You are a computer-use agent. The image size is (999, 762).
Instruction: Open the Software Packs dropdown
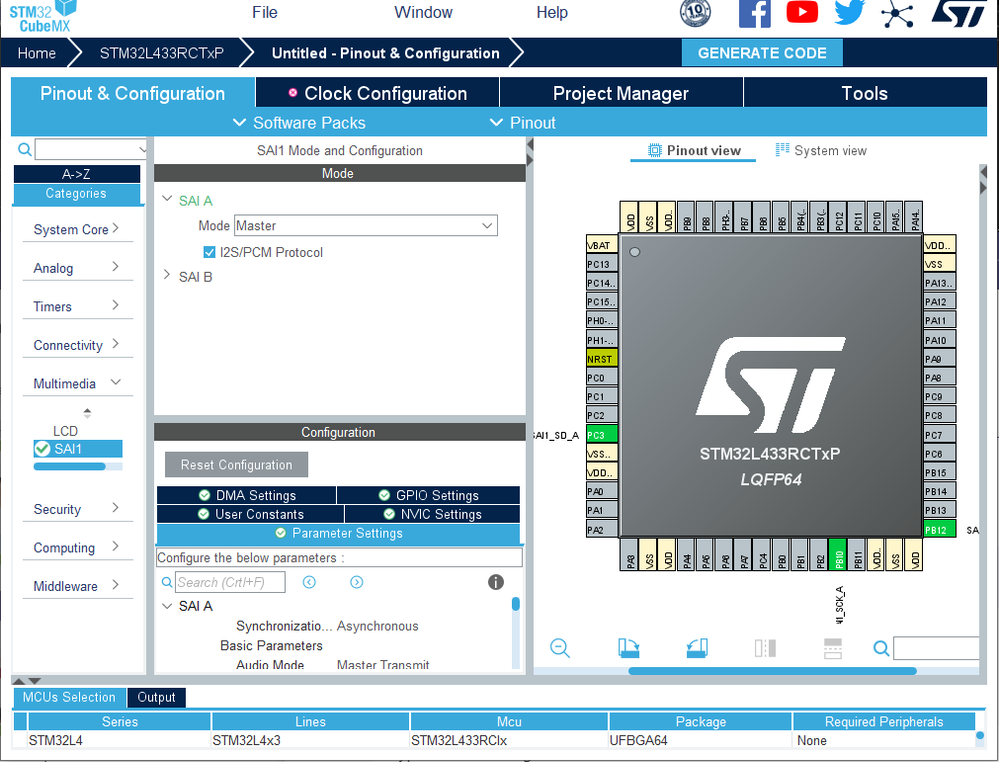coord(299,122)
